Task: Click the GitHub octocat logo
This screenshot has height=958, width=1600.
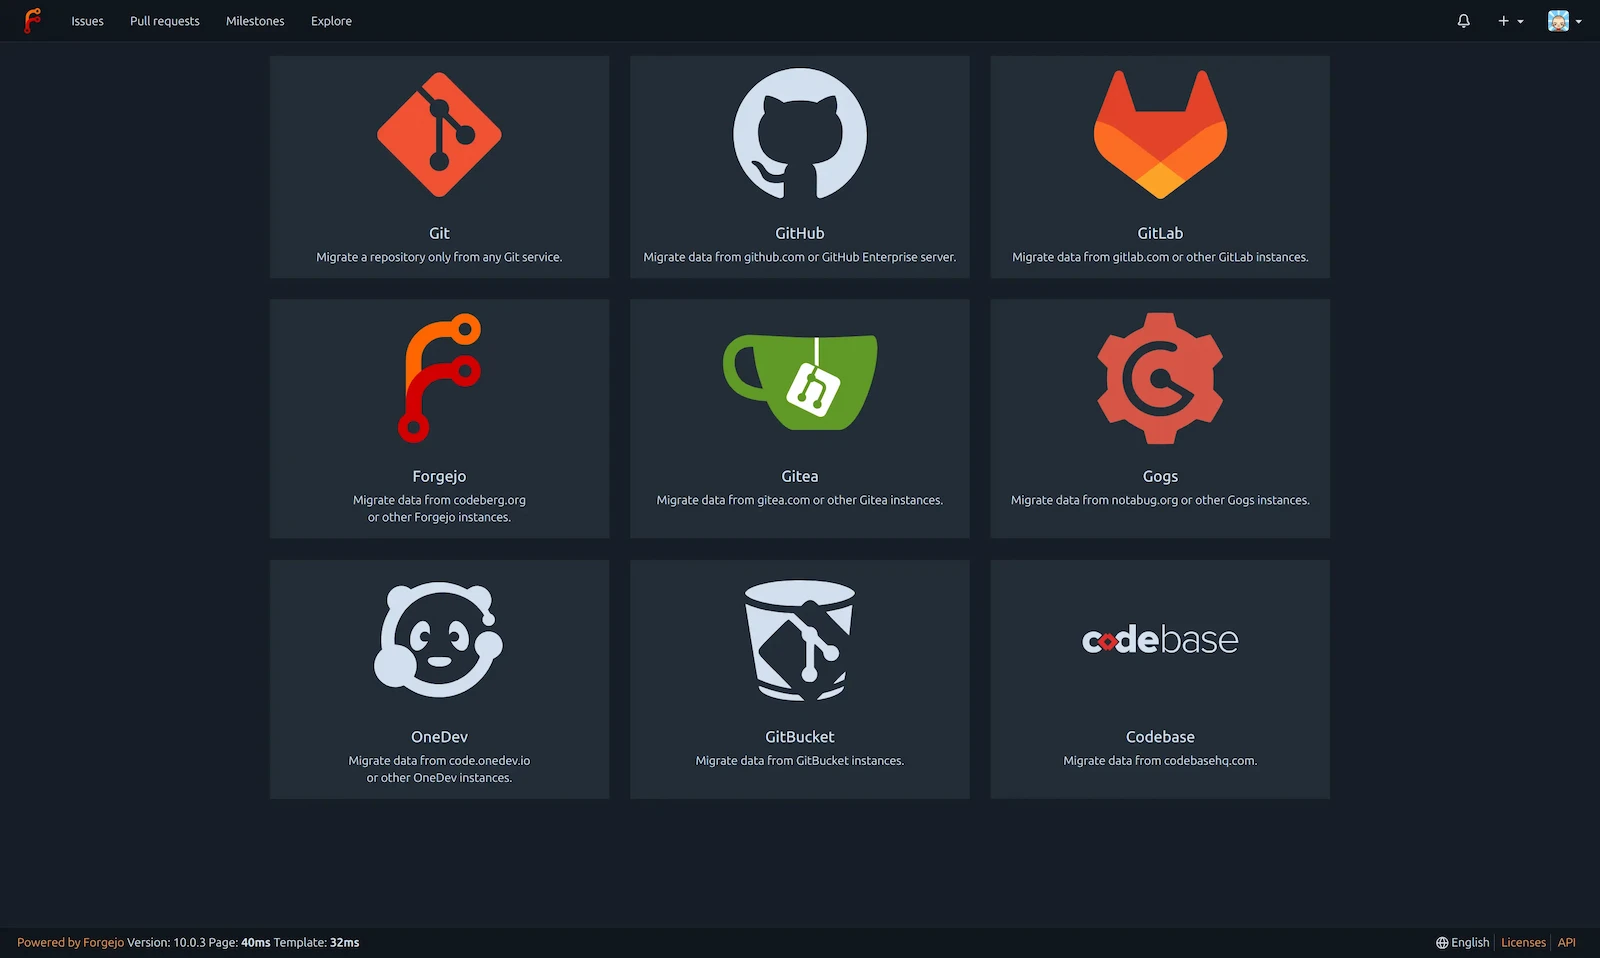Action: click(800, 134)
